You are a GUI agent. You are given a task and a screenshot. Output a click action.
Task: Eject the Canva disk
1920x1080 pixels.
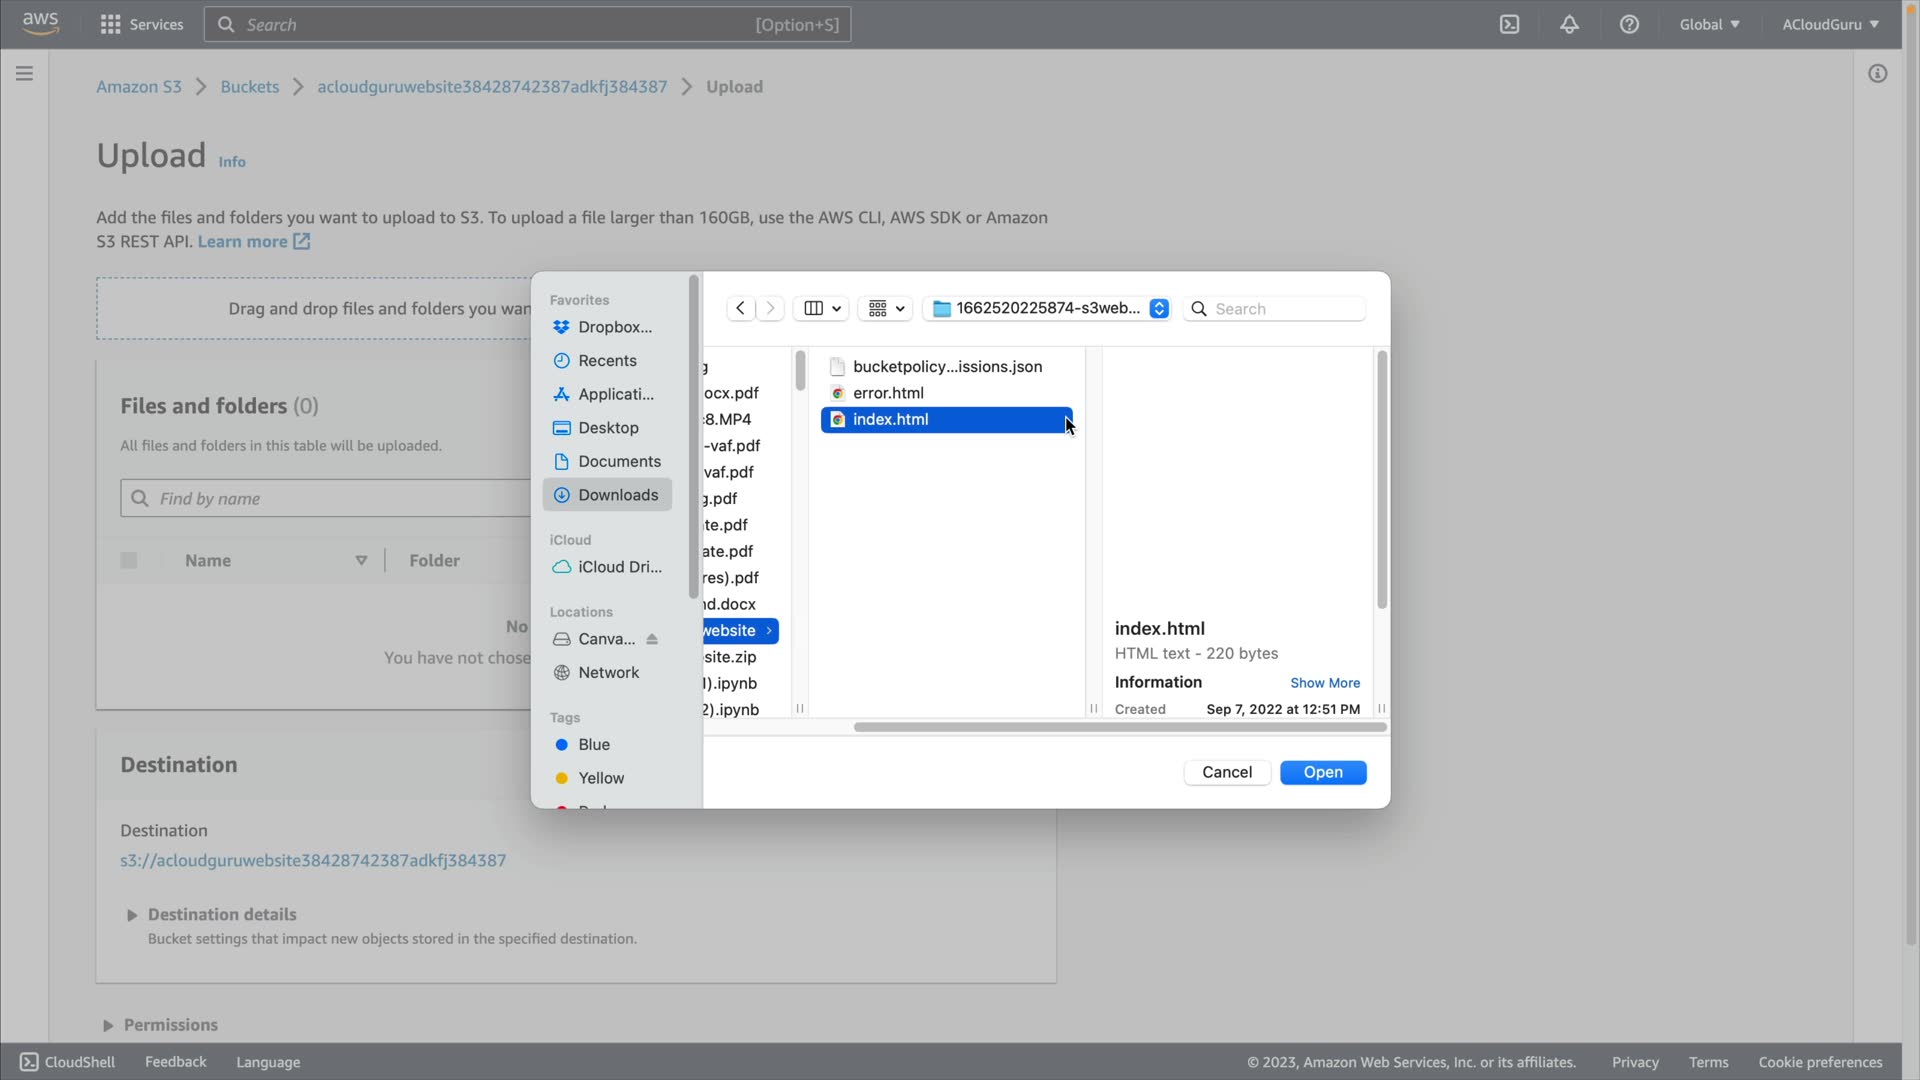(652, 639)
